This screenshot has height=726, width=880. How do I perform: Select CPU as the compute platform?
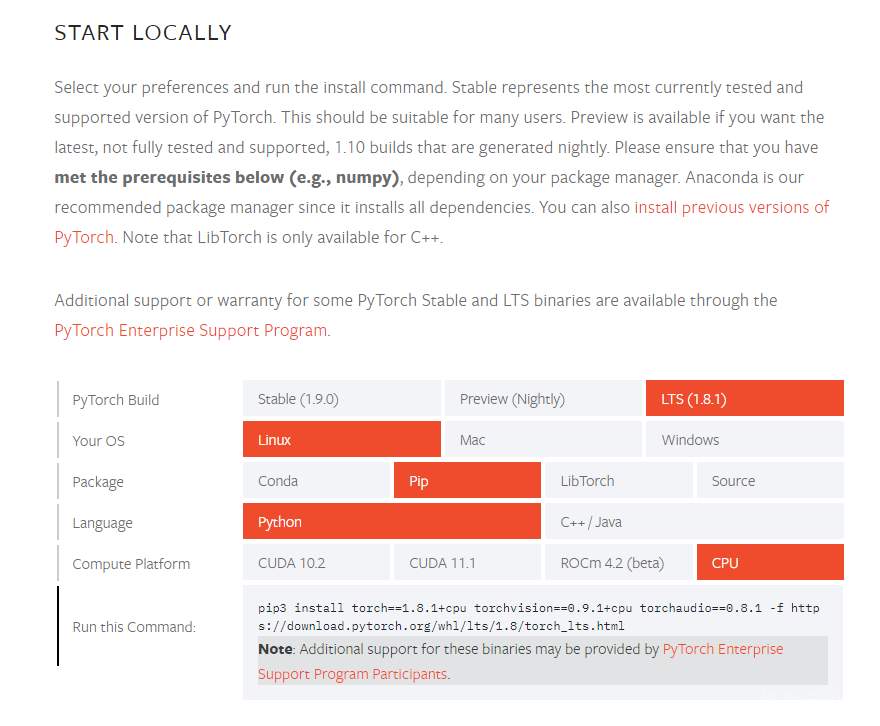pos(769,563)
